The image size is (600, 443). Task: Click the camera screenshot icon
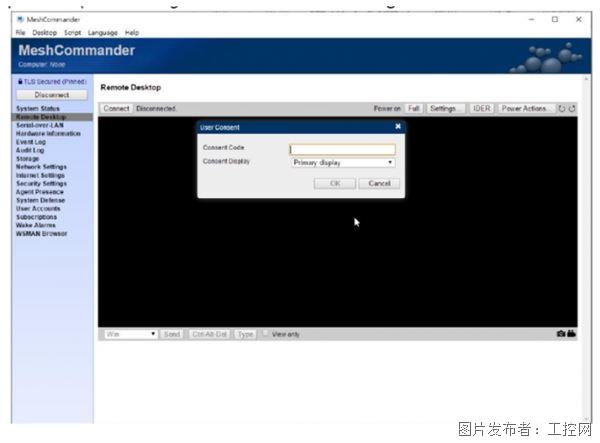pyautogui.click(x=561, y=334)
